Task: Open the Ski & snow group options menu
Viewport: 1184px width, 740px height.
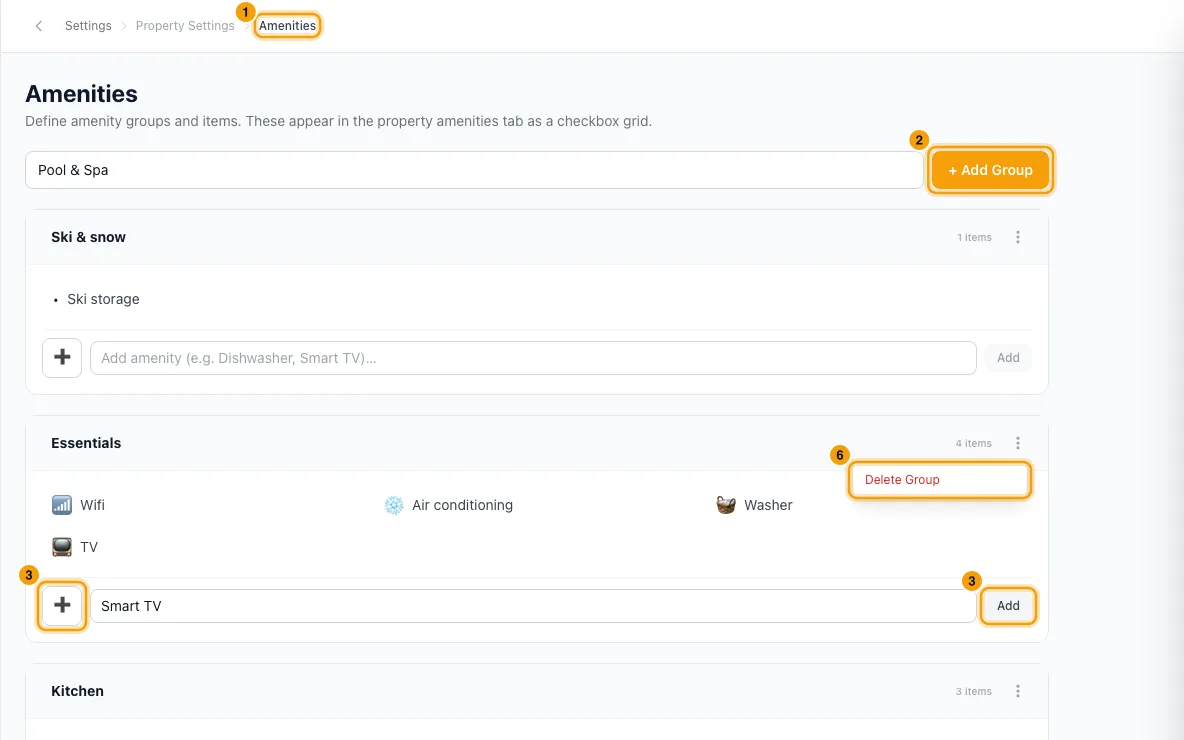Action: pos(1018,237)
